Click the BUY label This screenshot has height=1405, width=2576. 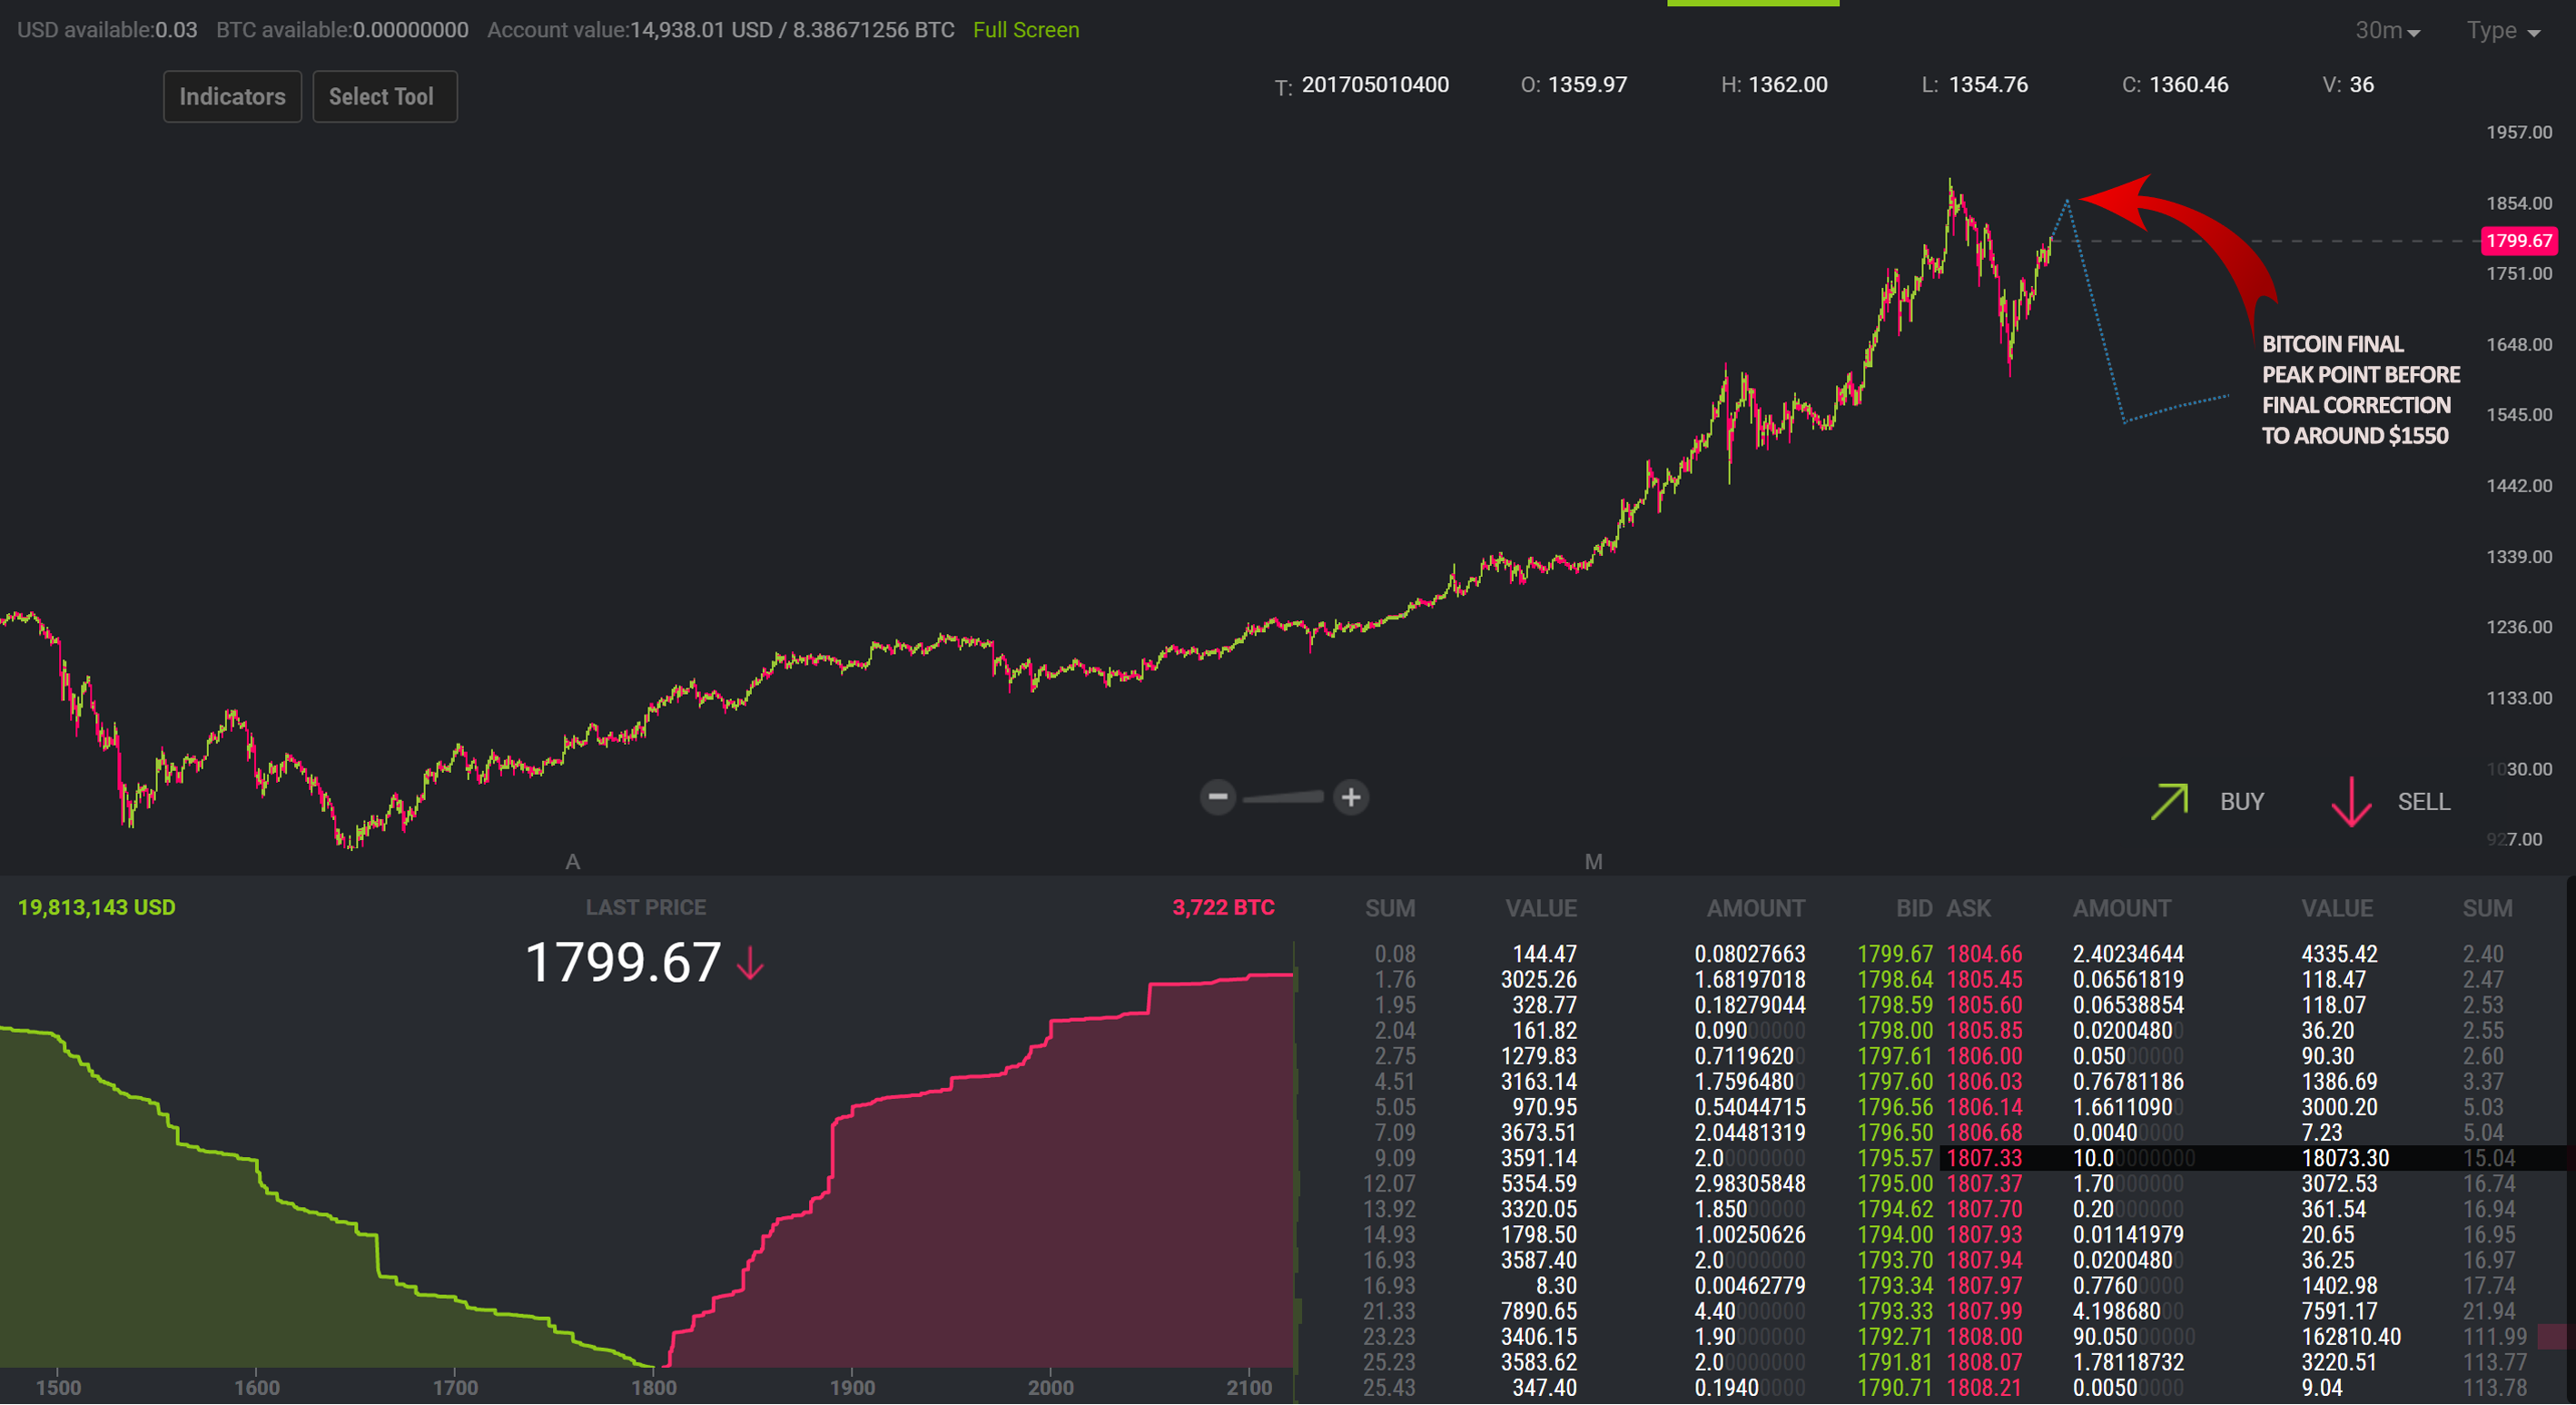pyautogui.click(x=2242, y=802)
